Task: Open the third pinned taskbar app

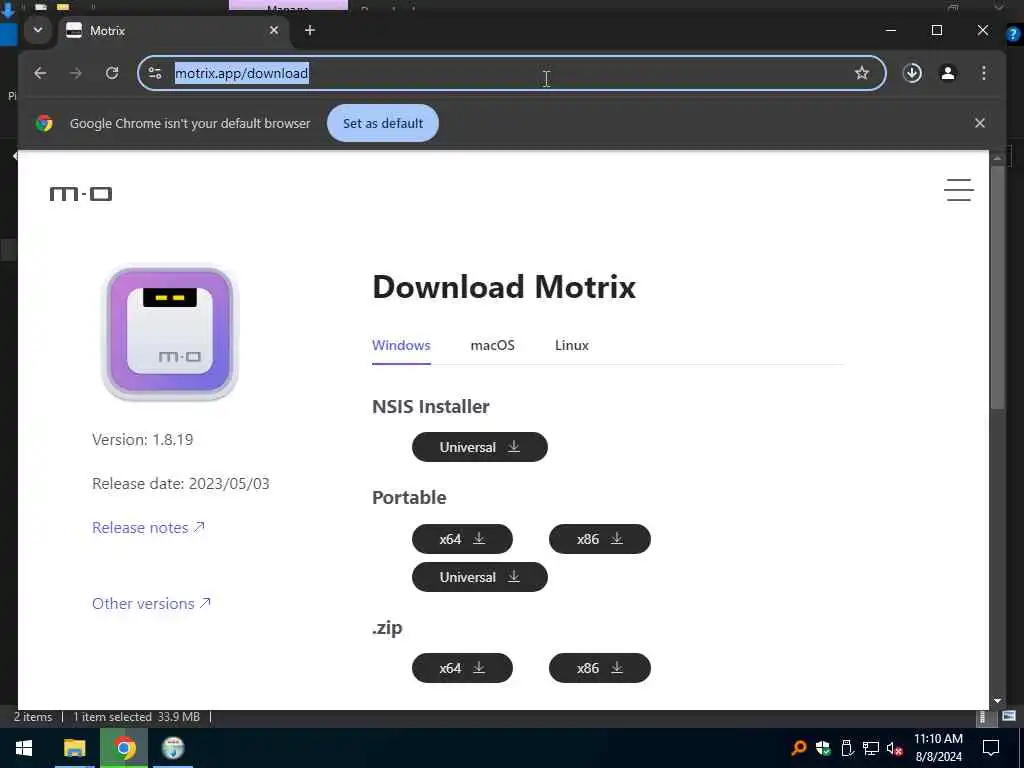Action: (x=173, y=748)
